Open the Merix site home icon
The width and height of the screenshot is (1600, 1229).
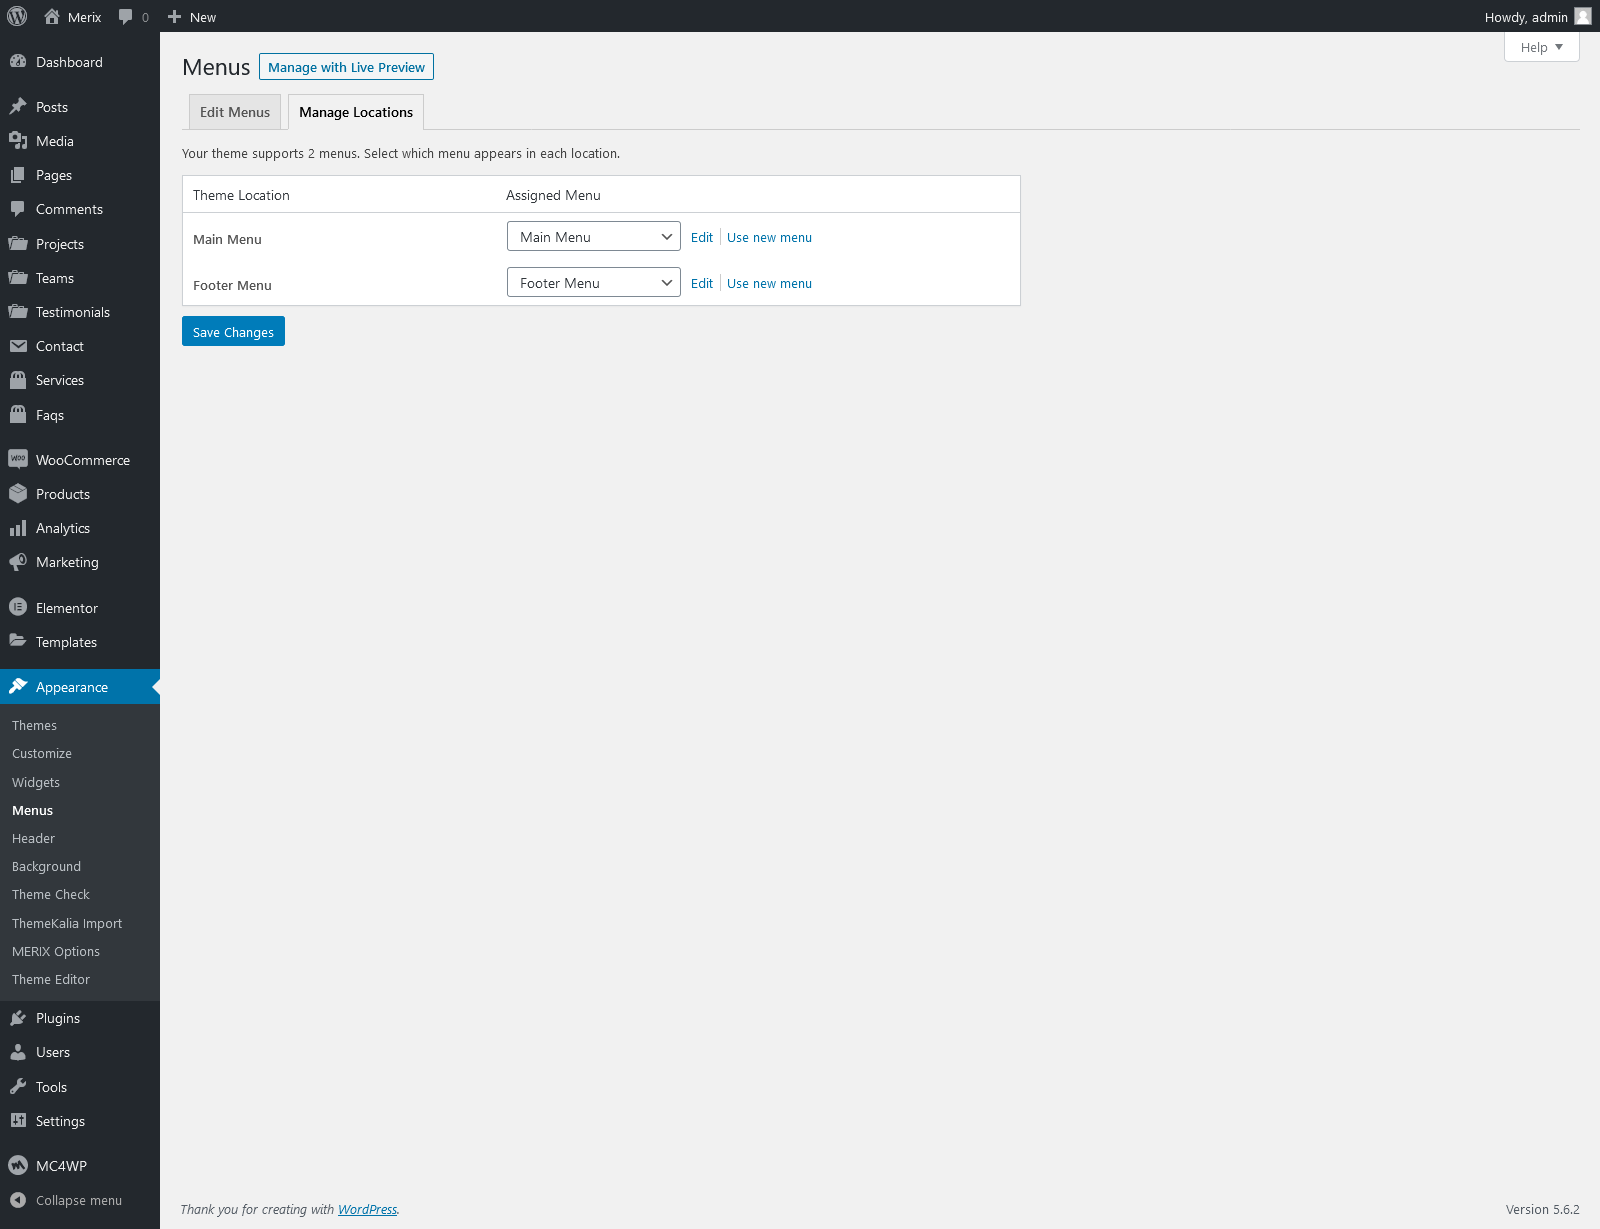[x=52, y=16]
